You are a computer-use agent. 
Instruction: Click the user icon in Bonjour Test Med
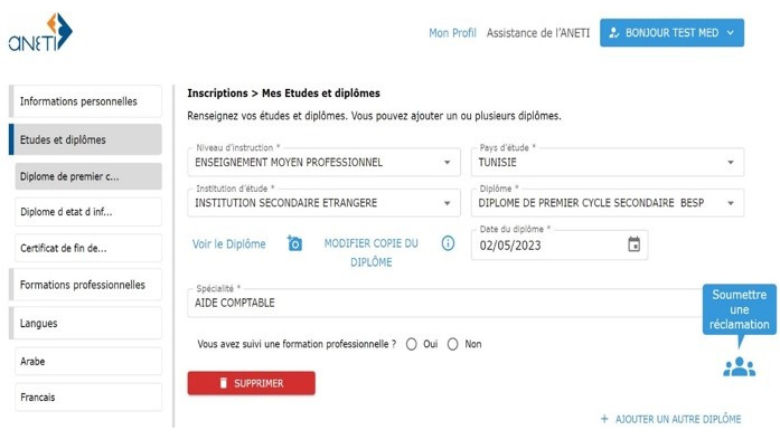tap(613, 33)
